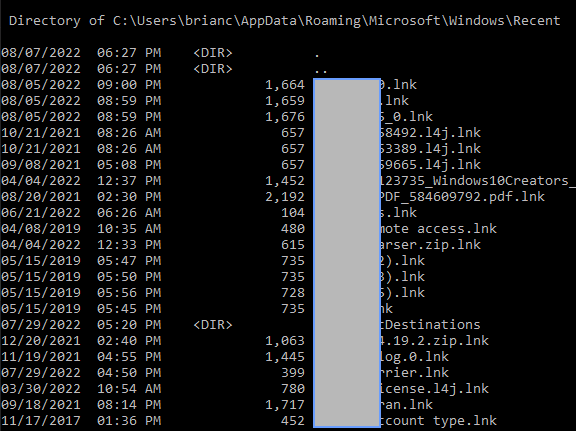Click the 58492.l4j.lnk file entry
This screenshot has width=576, height=431.
click(x=430, y=133)
